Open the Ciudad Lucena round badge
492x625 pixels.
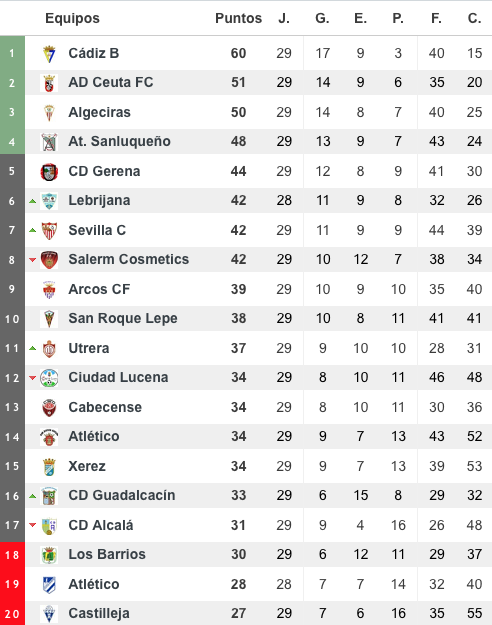tap(49, 378)
